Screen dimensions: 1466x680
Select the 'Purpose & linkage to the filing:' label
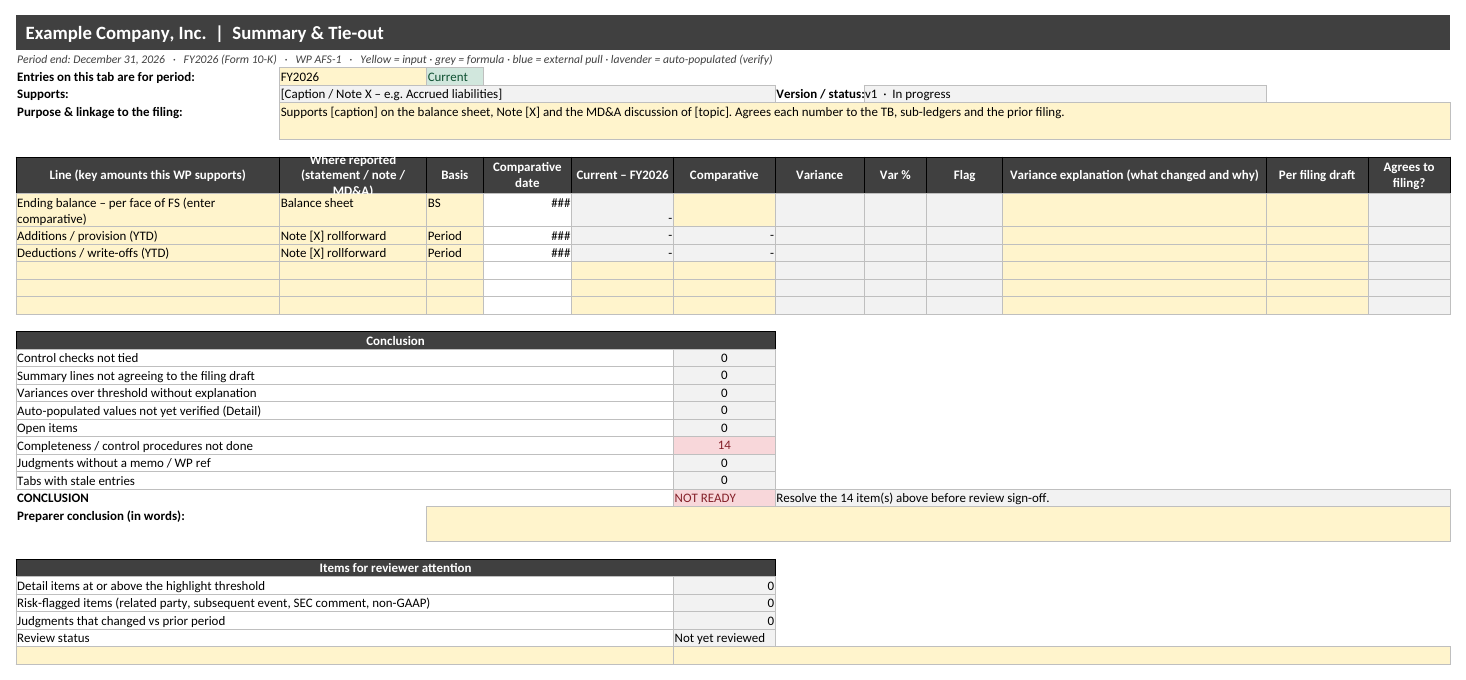pos(100,112)
